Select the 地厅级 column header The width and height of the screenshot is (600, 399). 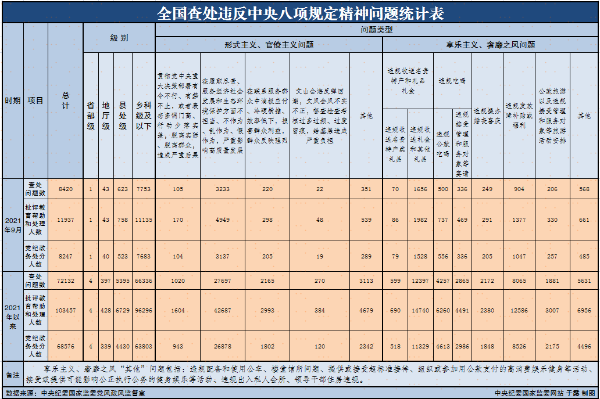(106, 116)
